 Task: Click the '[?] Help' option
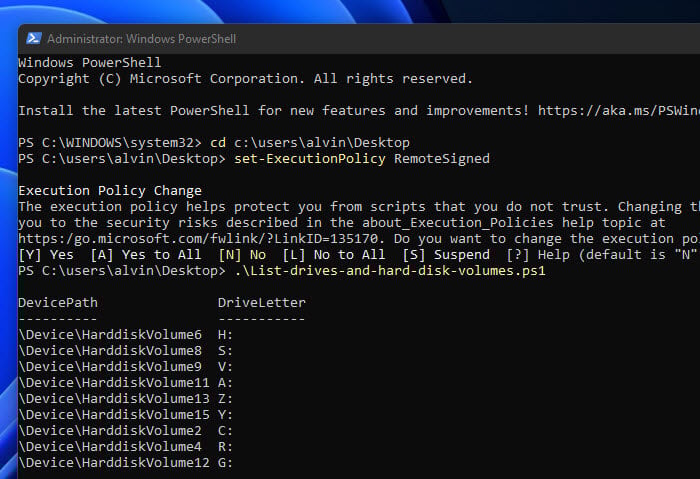click(538, 255)
